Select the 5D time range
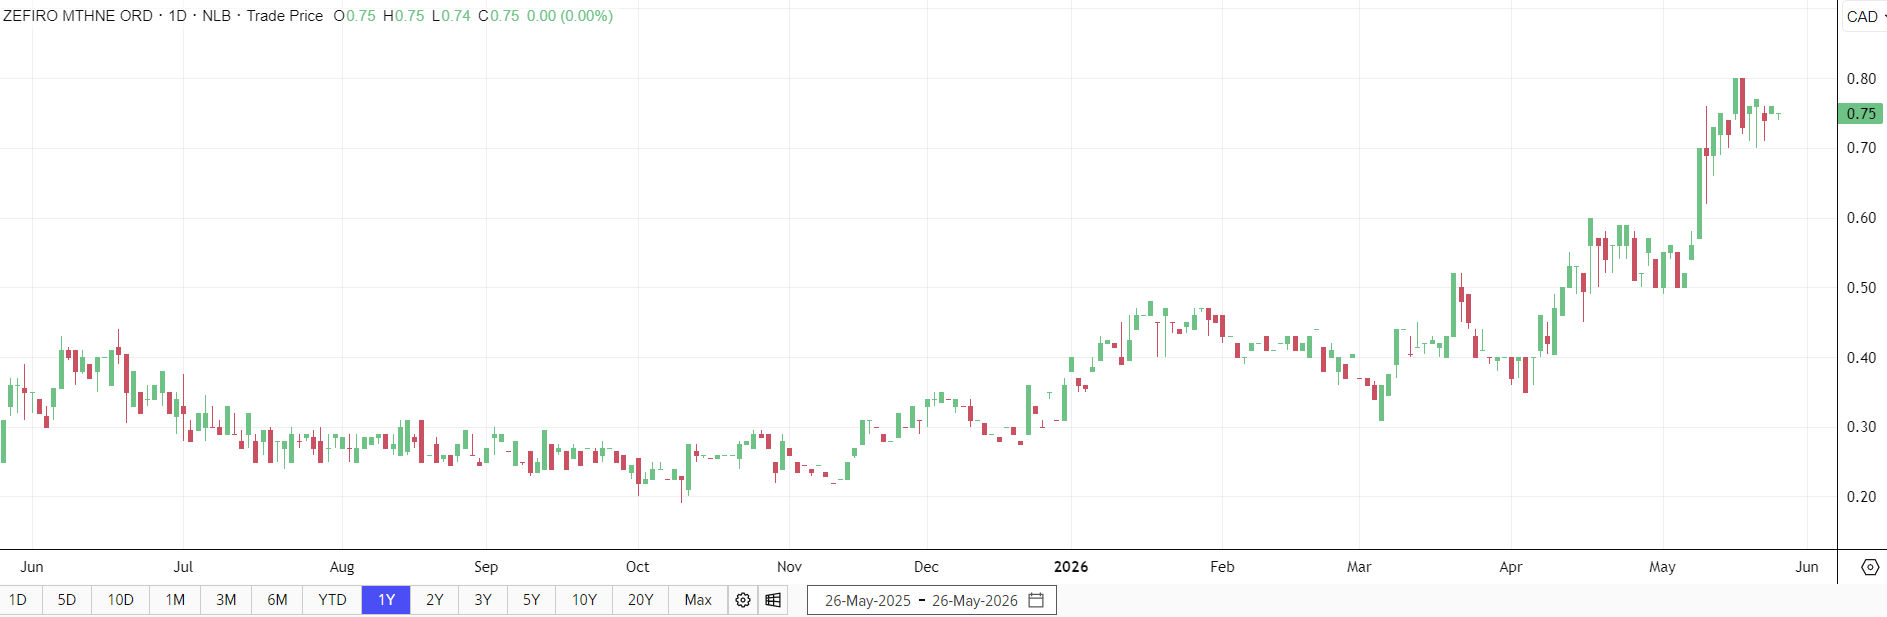Viewport: 1887px width, 617px height. click(67, 600)
